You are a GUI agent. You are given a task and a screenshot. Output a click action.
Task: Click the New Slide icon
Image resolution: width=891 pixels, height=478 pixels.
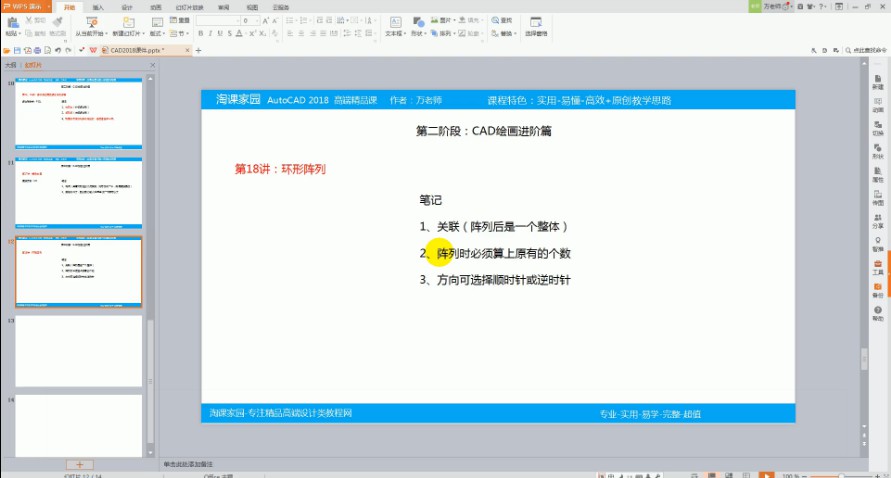(128, 23)
